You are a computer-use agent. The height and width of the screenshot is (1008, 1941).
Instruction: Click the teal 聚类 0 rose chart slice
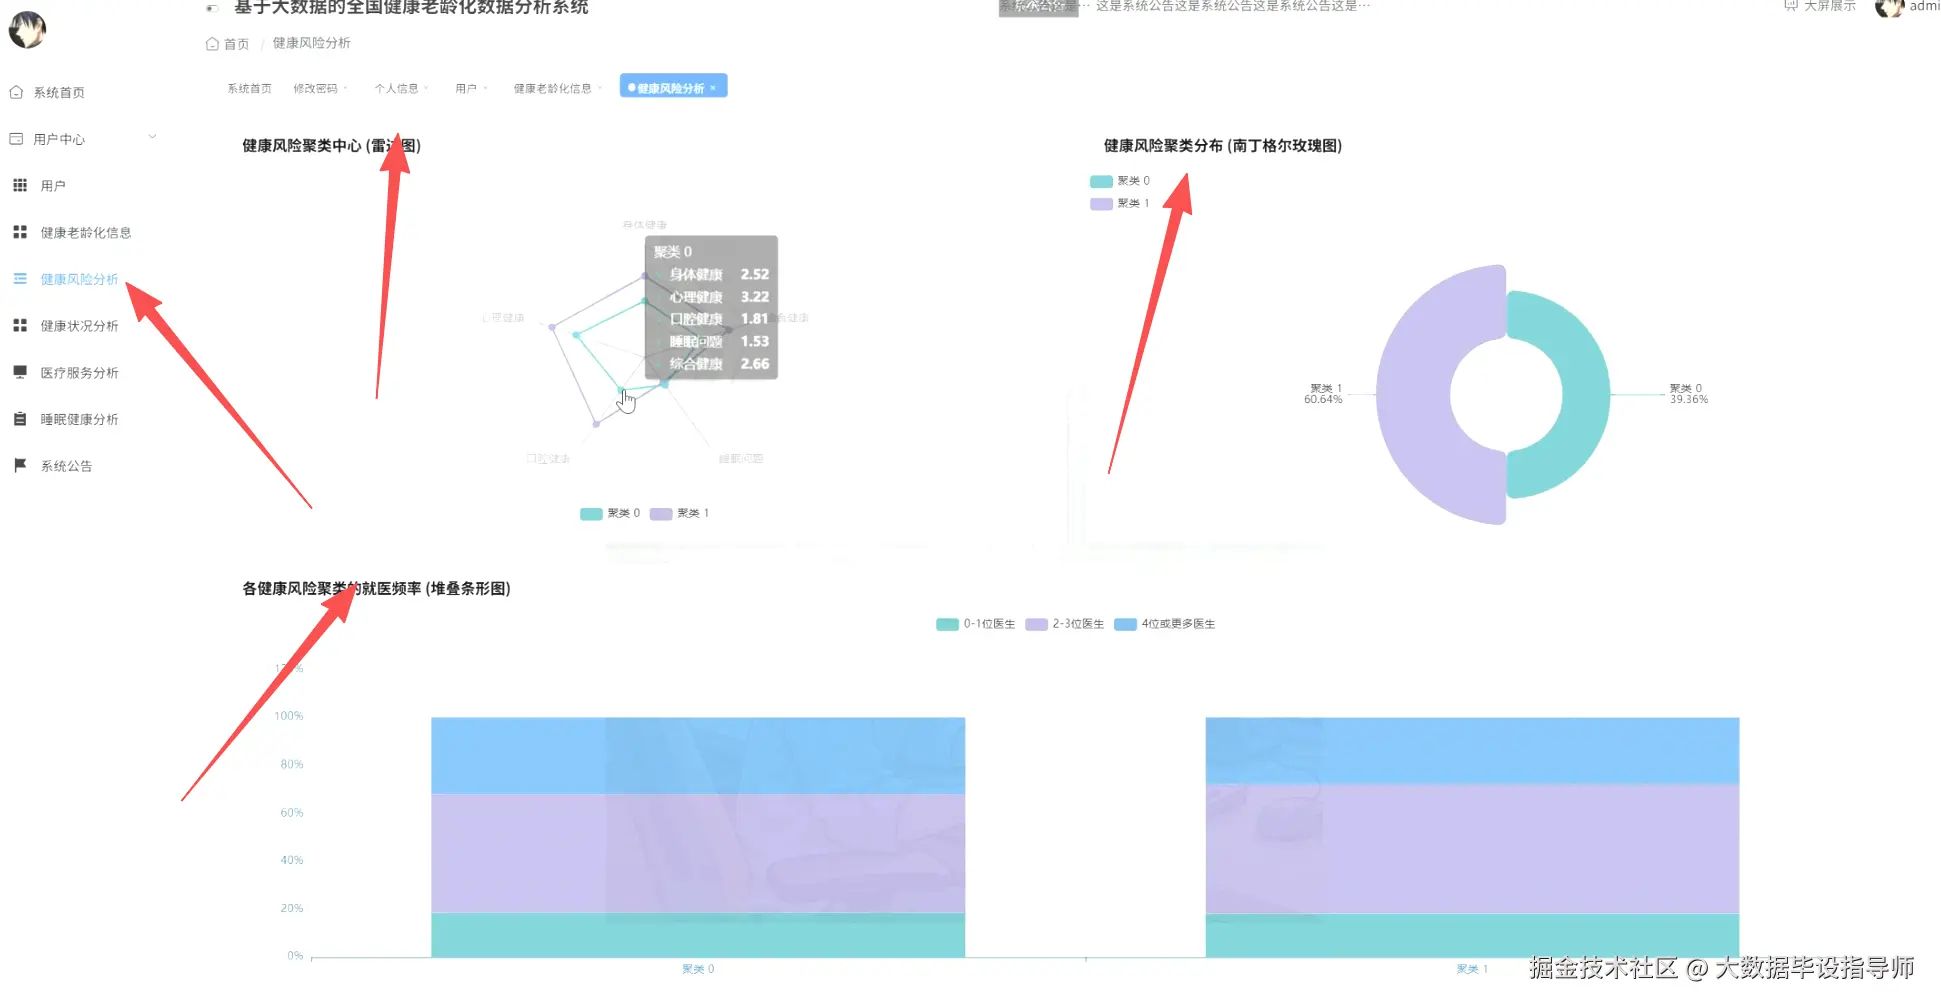[1584, 395]
